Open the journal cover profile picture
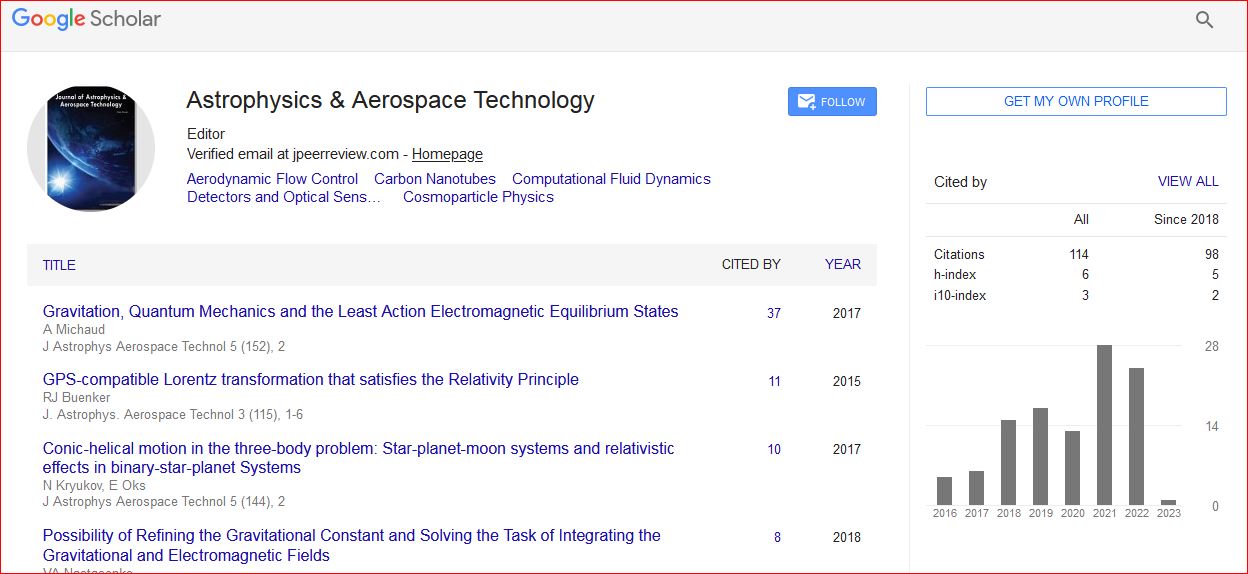 91,148
